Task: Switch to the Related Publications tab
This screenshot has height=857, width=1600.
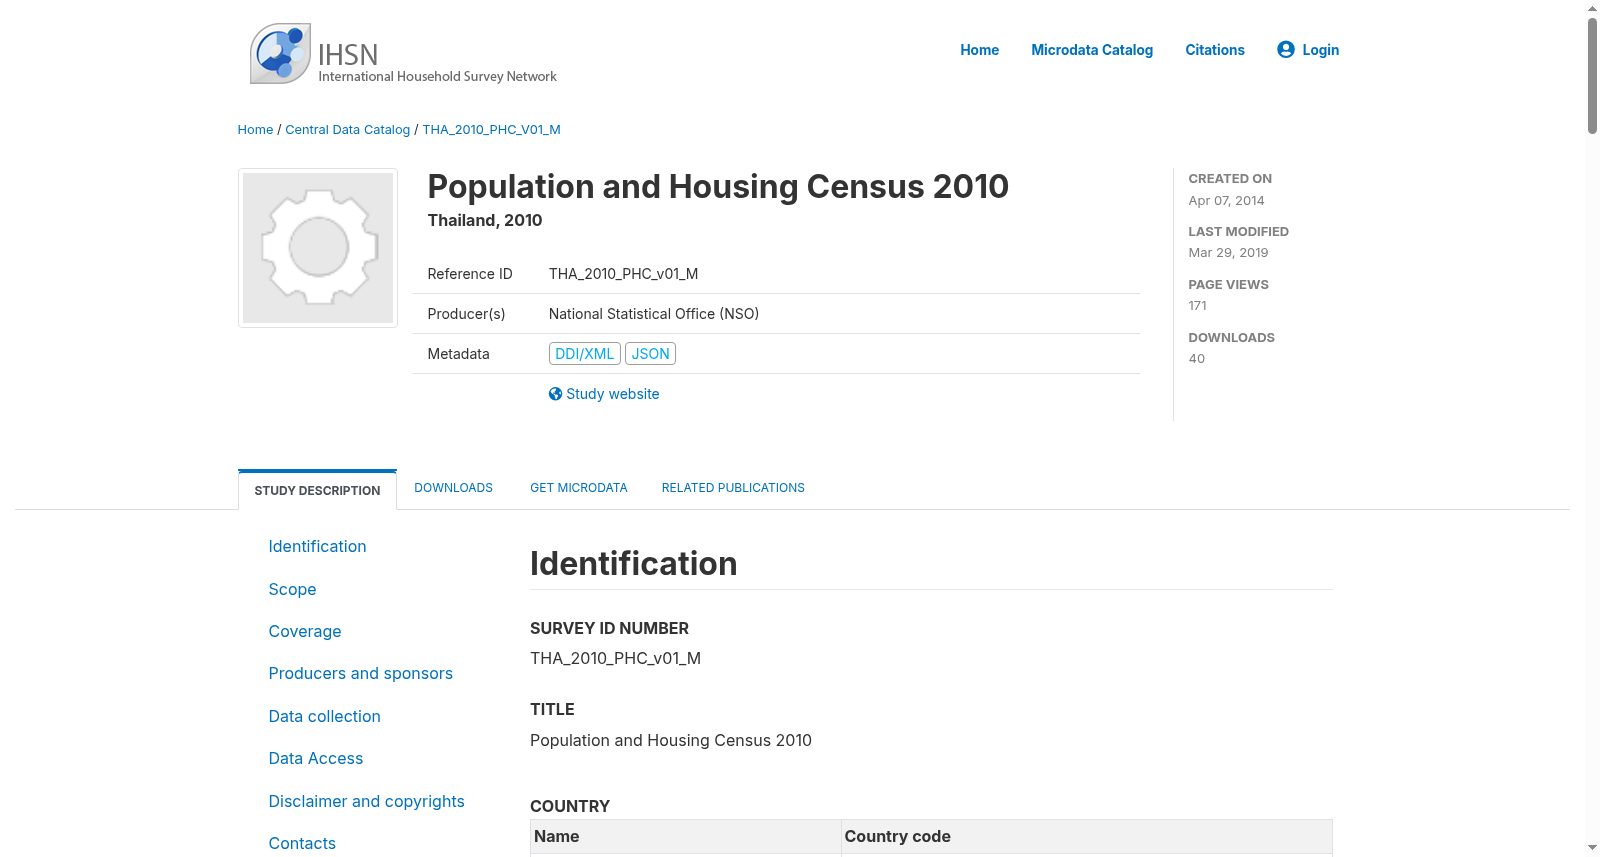Action: pos(733,488)
